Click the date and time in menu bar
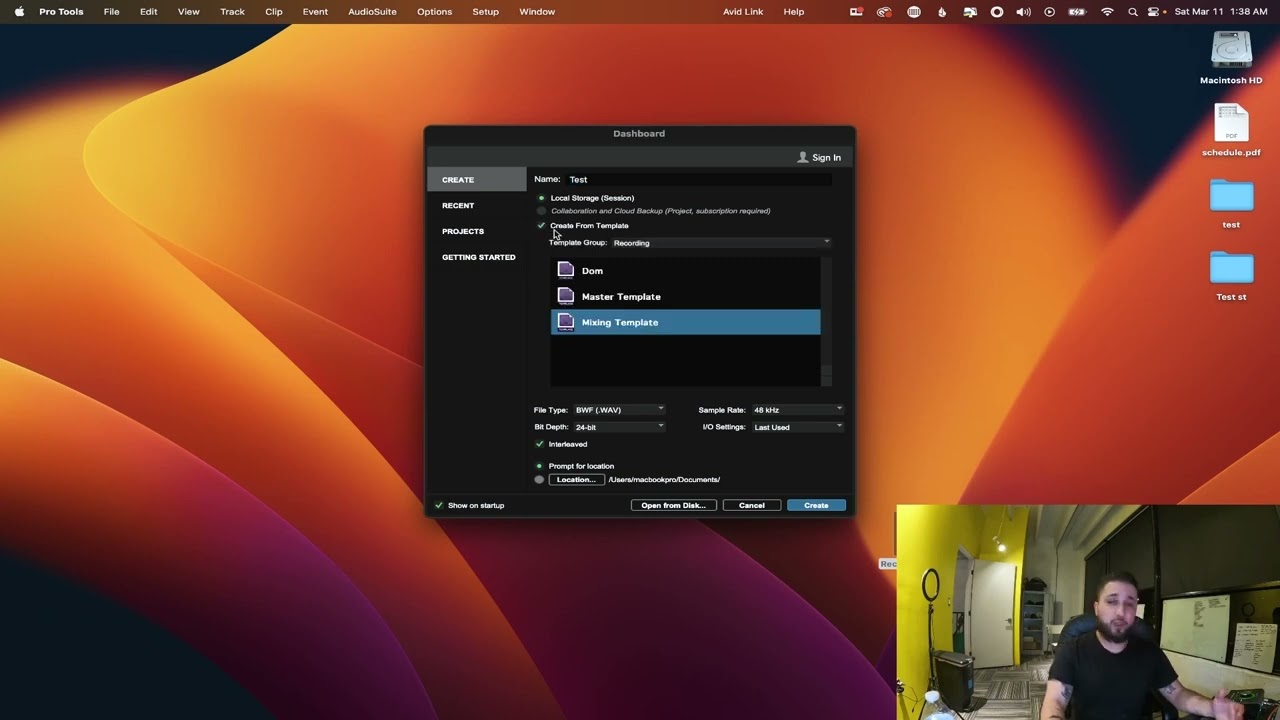 point(1221,12)
